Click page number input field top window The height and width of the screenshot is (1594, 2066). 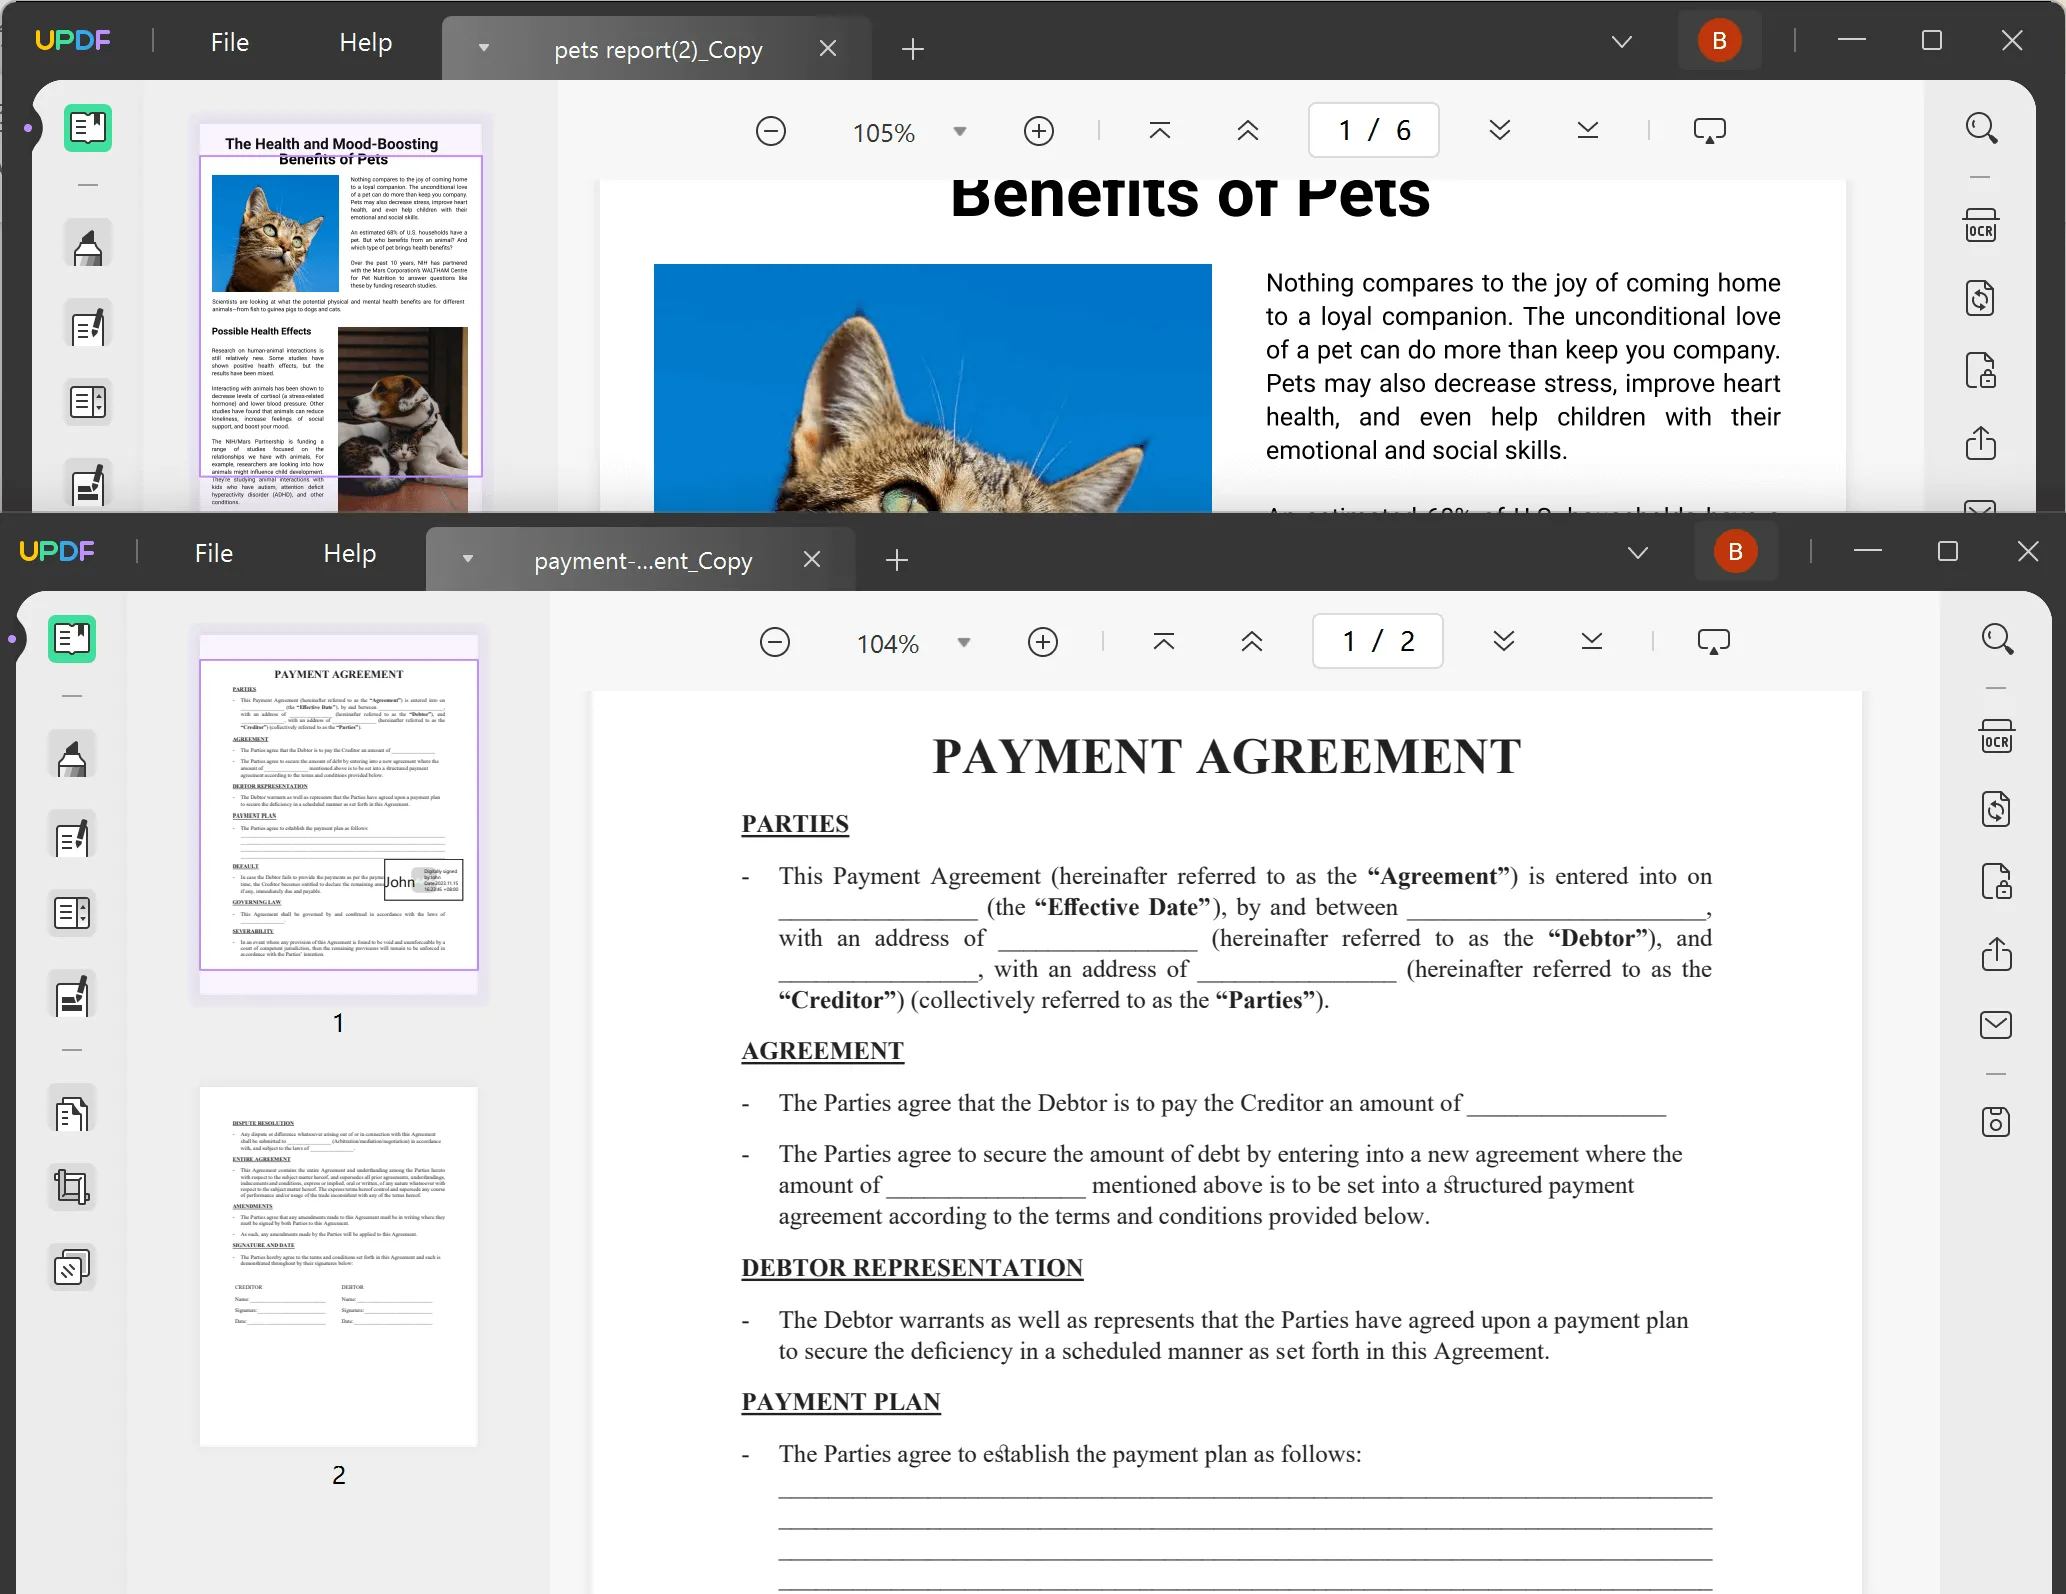[x=1371, y=131]
